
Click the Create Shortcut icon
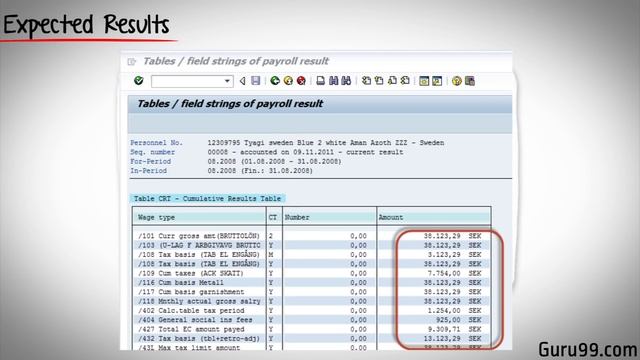(437, 81)
